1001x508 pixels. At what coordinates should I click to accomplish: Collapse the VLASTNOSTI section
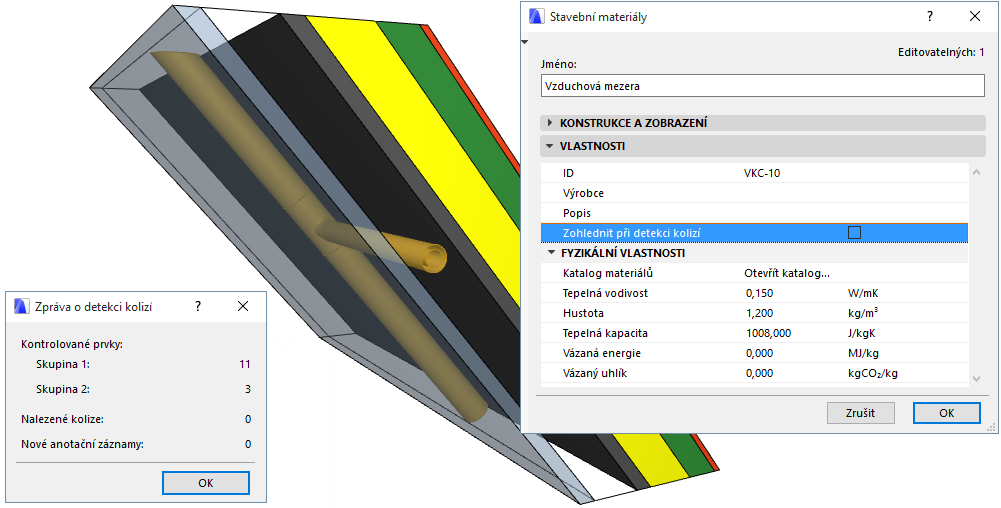click(550, 146)
